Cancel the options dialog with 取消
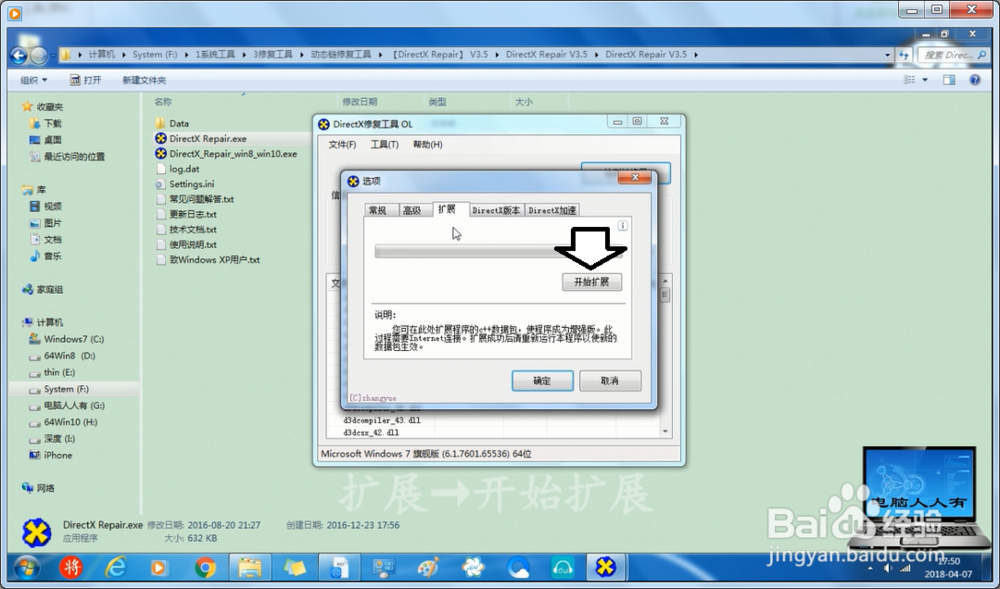1000x589 pixels. tap(610, 381)
